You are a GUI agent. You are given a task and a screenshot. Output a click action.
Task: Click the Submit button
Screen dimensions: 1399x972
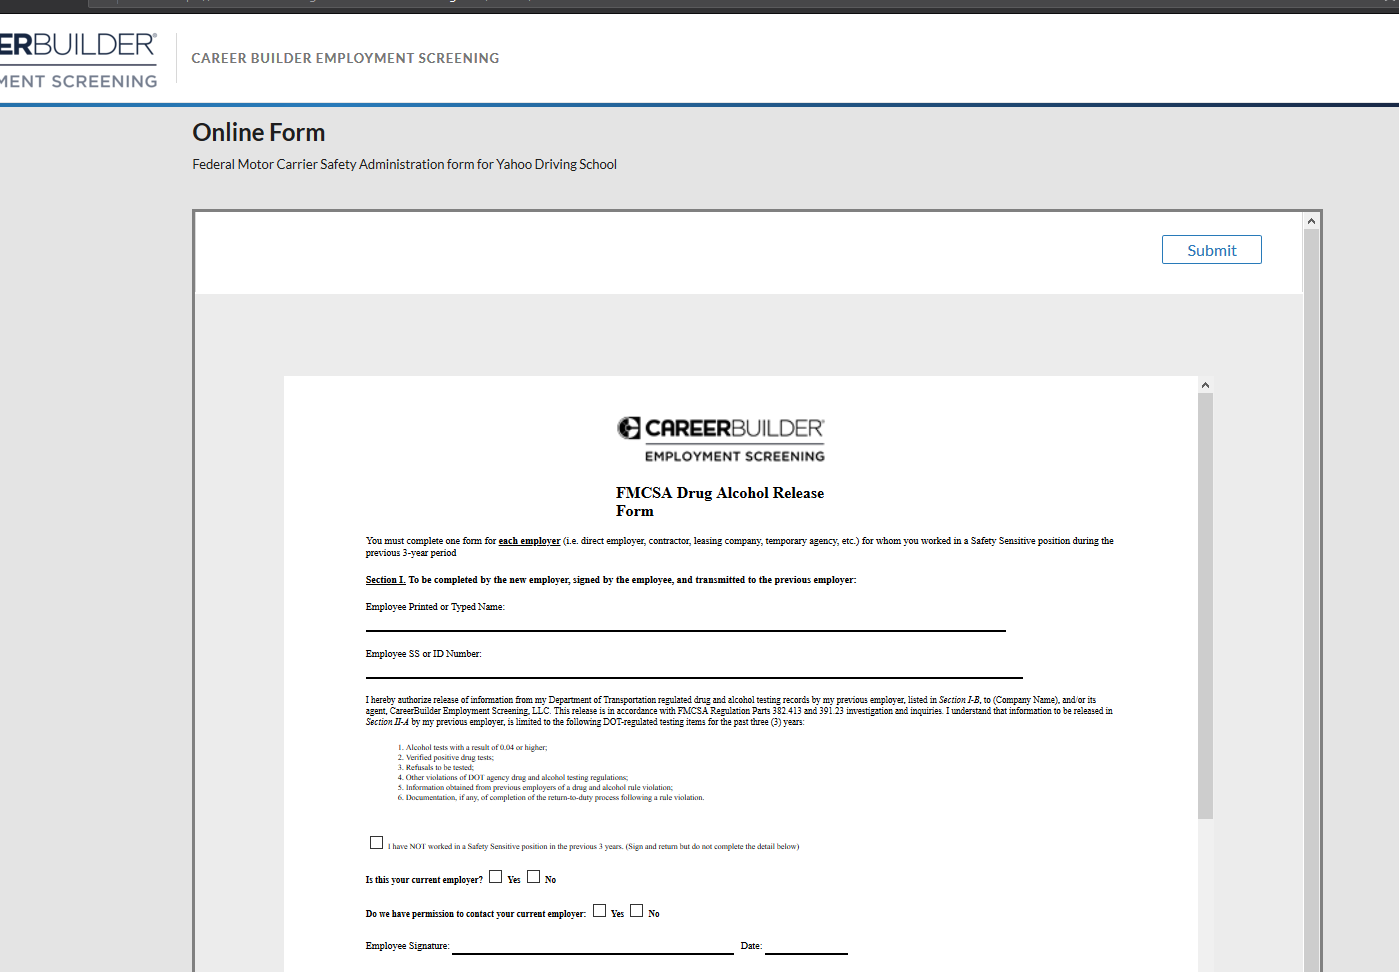pyautogui.click(x=1211, y=250)
